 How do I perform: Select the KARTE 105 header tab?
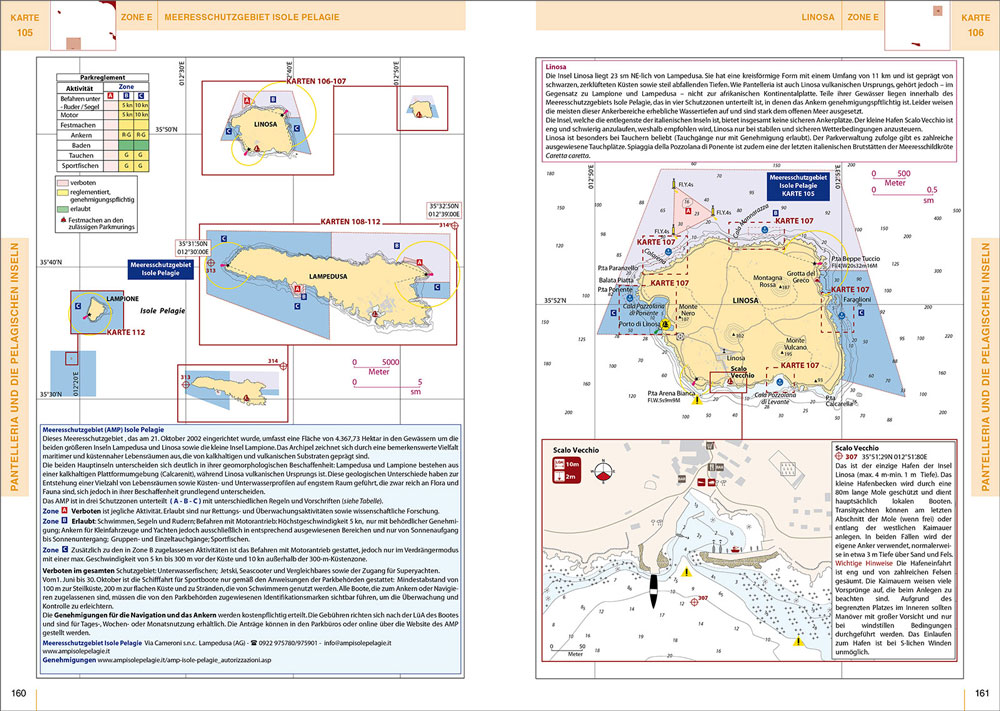pyautogui.click(x=24, y=25)
